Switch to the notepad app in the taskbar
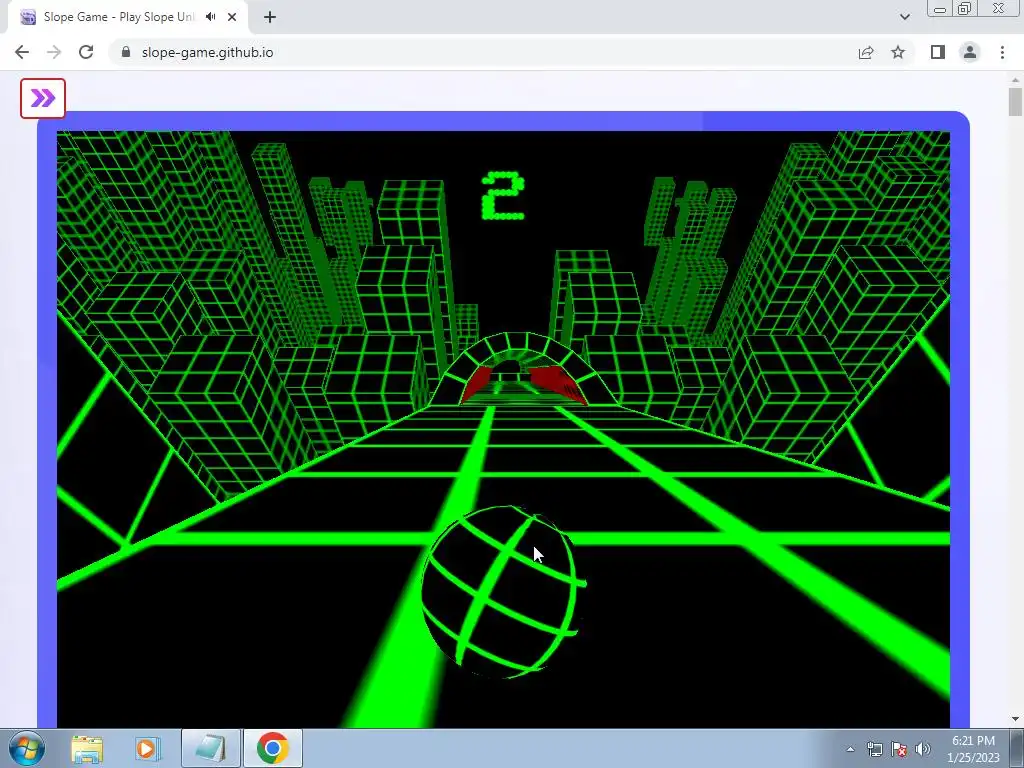This screenshot has width=1024, height=768. 210,748
